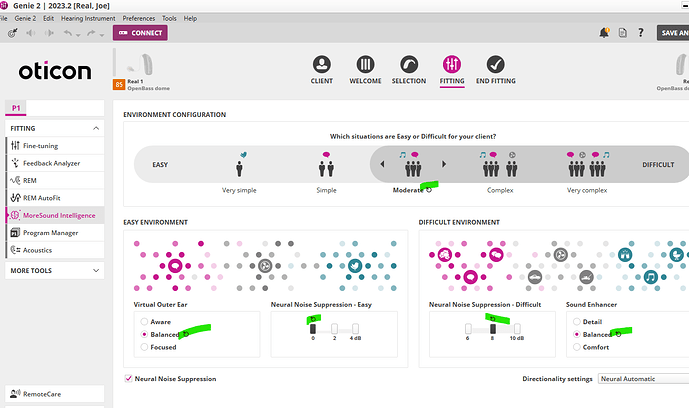
Task: Select the left hearing aid image
Action: click(141, 65)
